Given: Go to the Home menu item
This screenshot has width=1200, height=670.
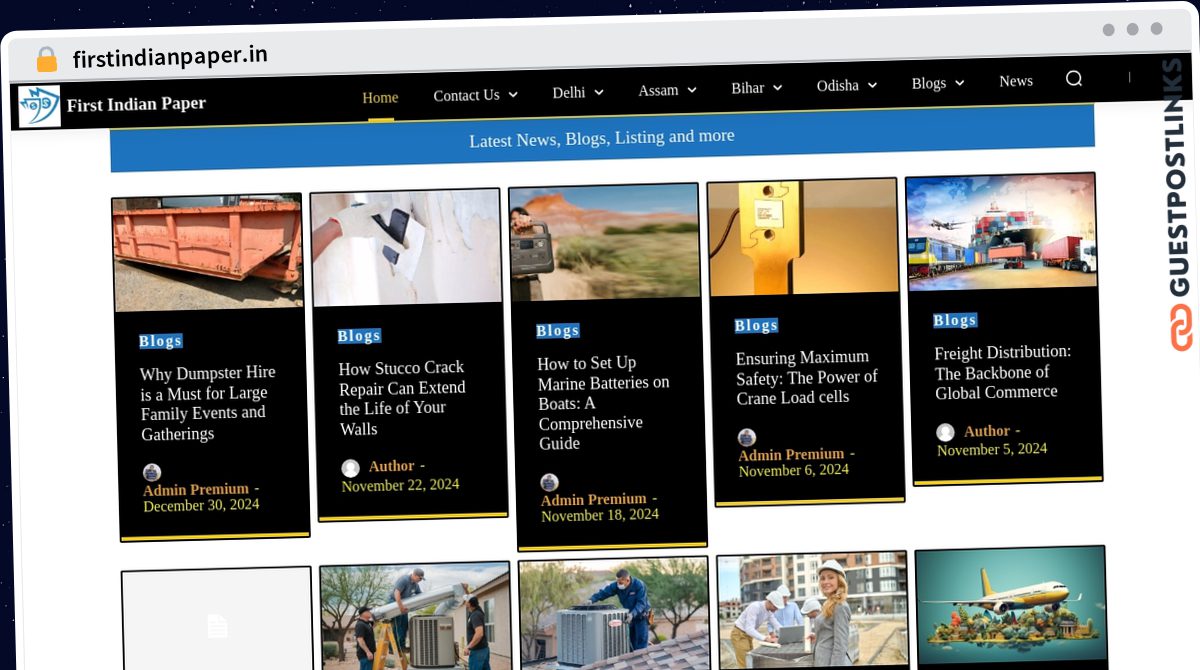Looking at the screenshot, I should [x=380, y=98].
